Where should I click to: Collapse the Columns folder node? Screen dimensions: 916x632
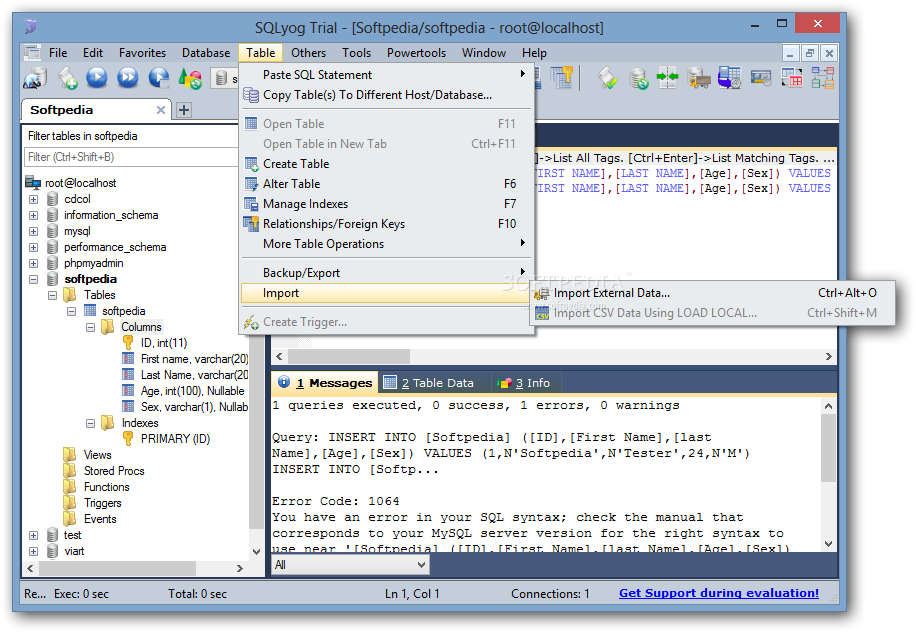coord(91,328)
